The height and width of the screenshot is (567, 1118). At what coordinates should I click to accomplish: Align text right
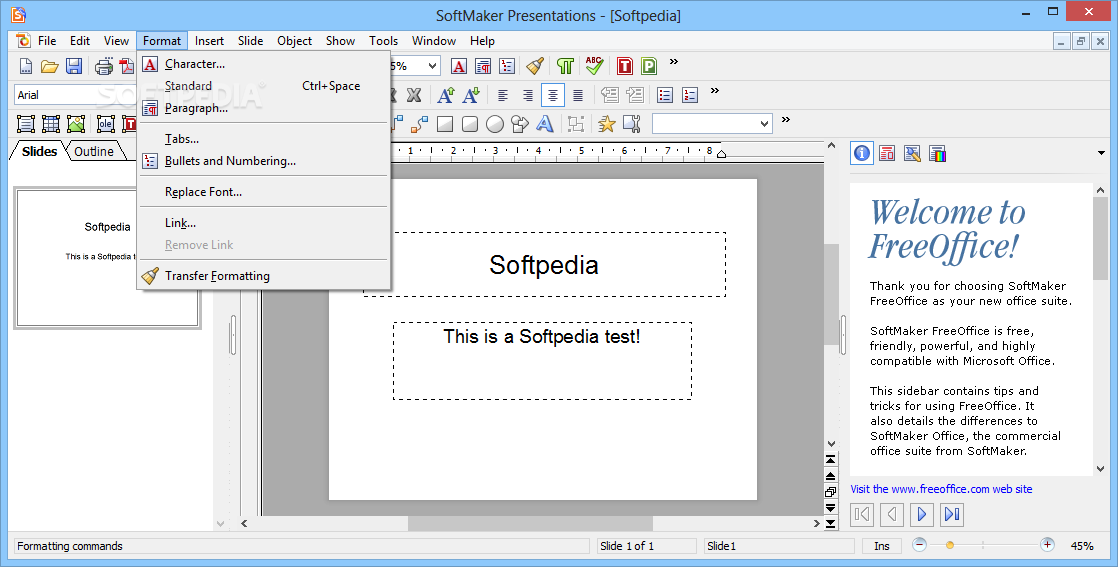click(528, 95)
